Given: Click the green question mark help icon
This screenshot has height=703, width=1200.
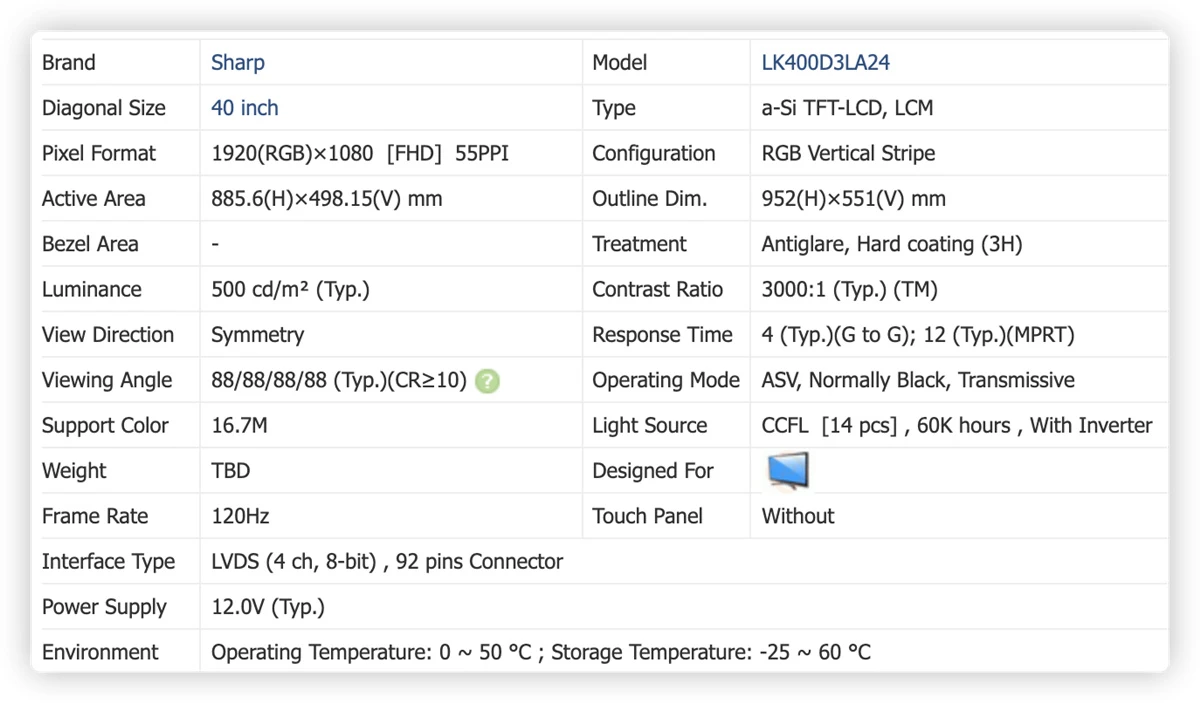Looking at the screenshot, I should tap(487, 381).
